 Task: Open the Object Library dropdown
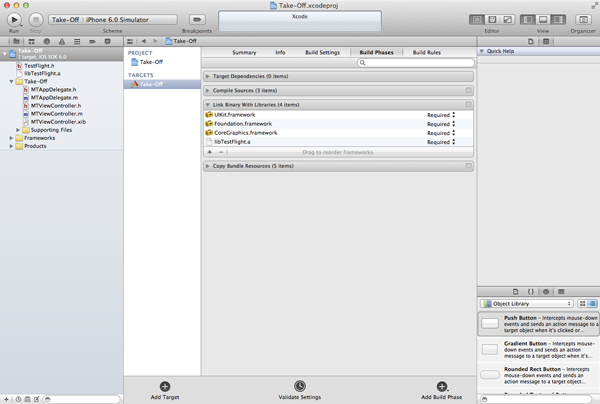point(527,304)
